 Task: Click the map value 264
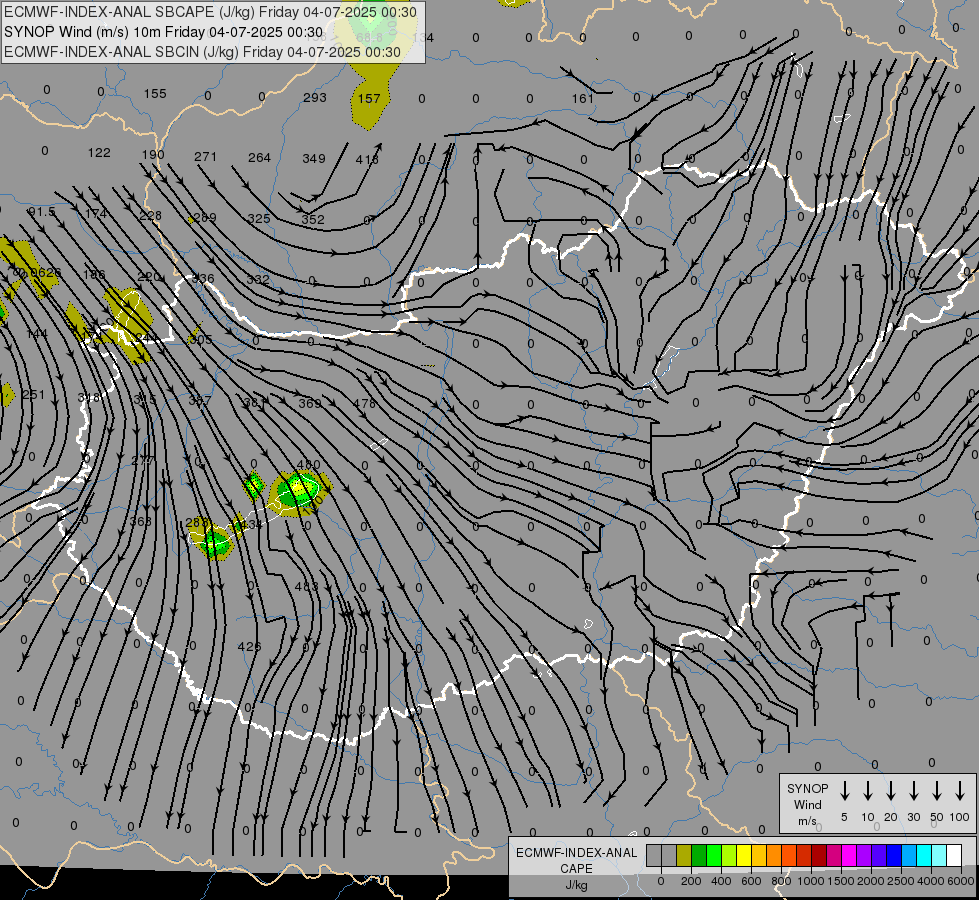(259, 157)
